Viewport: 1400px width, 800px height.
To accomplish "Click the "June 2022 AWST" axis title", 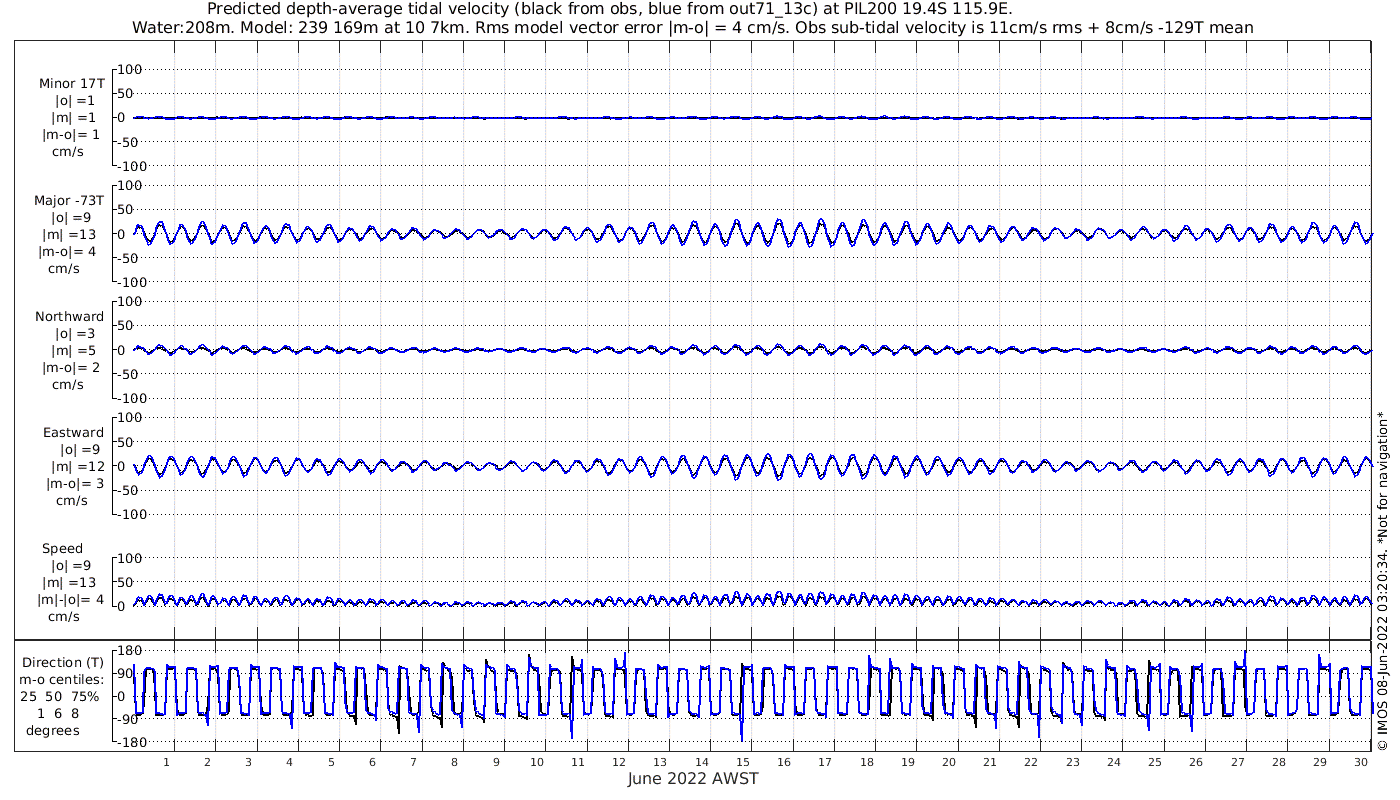I will tap(693, 778).
